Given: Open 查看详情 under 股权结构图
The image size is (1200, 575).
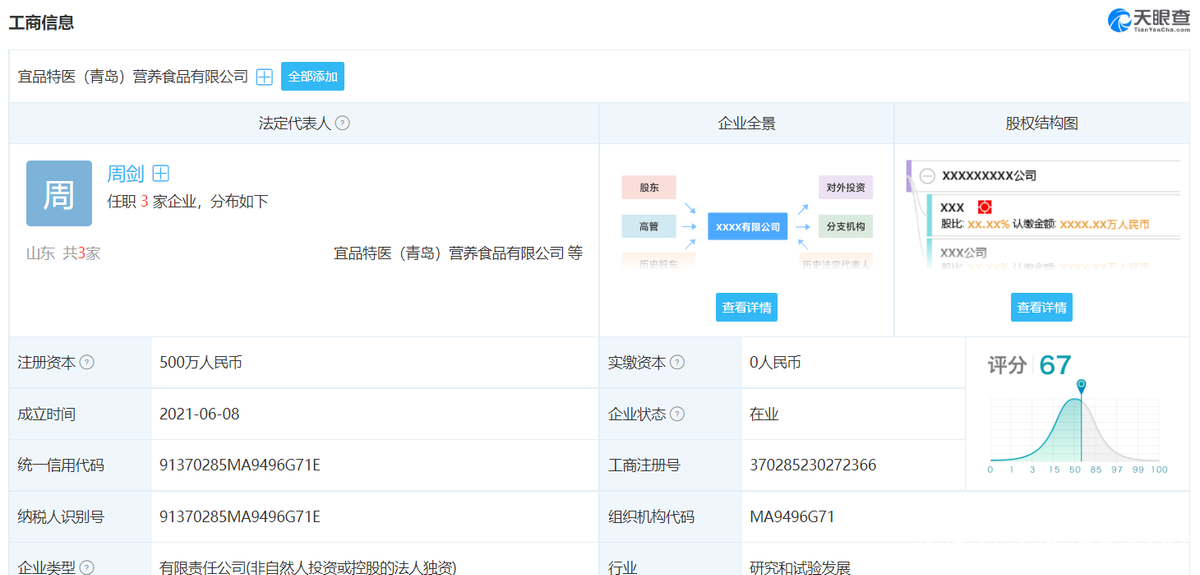Looking at the screenshot, I should (1042, 307).
